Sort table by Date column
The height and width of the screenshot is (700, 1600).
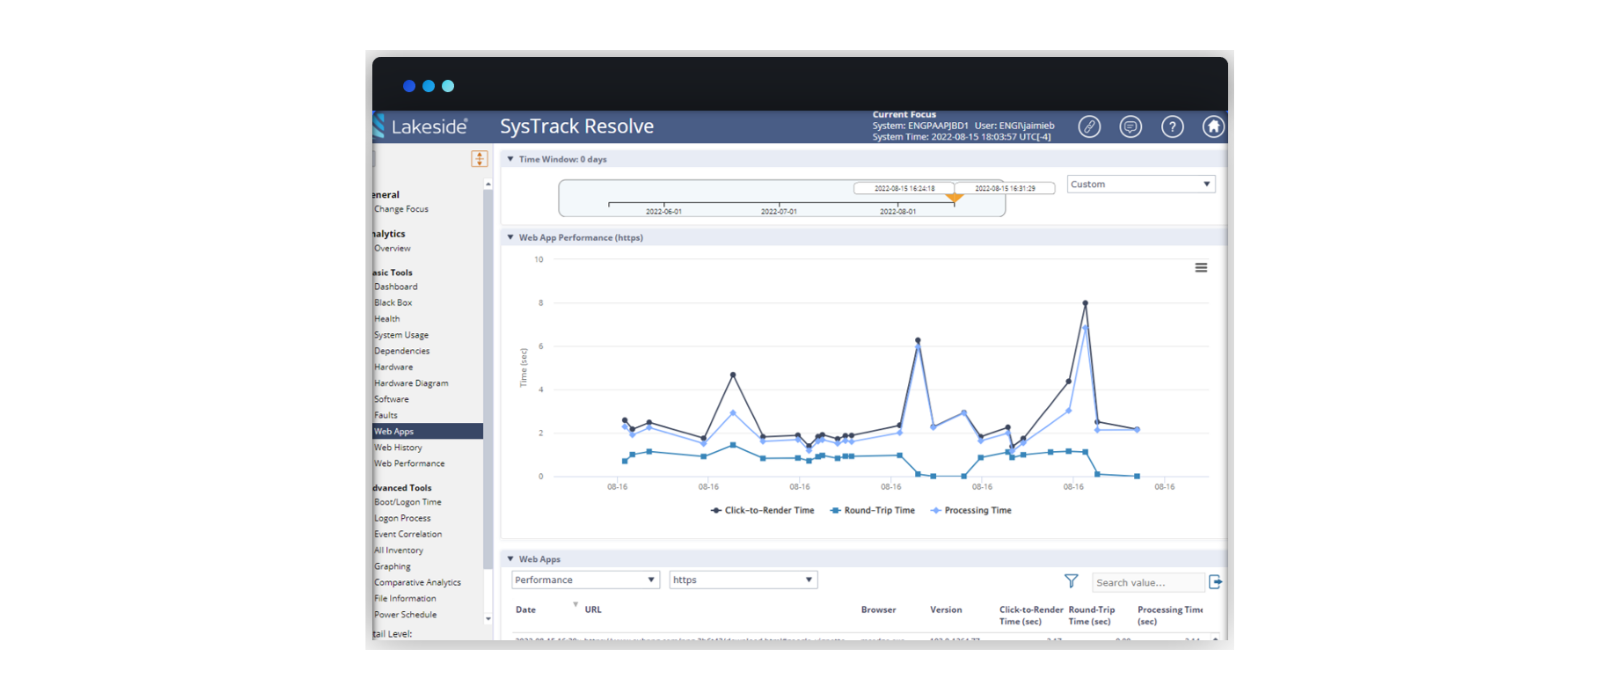[x=525, y=610]
